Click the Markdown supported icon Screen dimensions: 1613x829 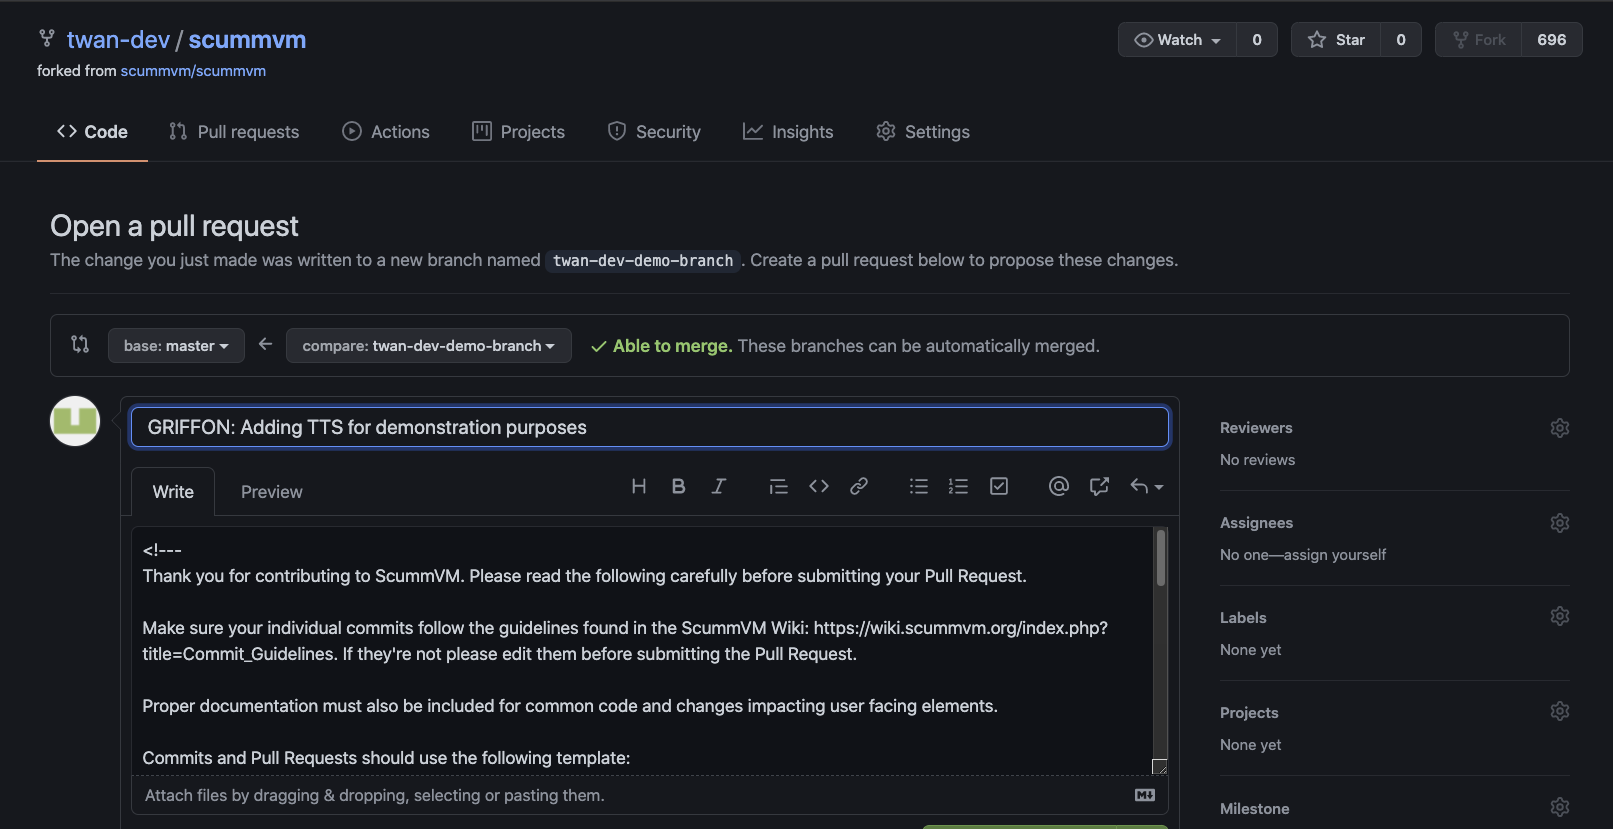pyautogui.click(x=1145, y=795)
